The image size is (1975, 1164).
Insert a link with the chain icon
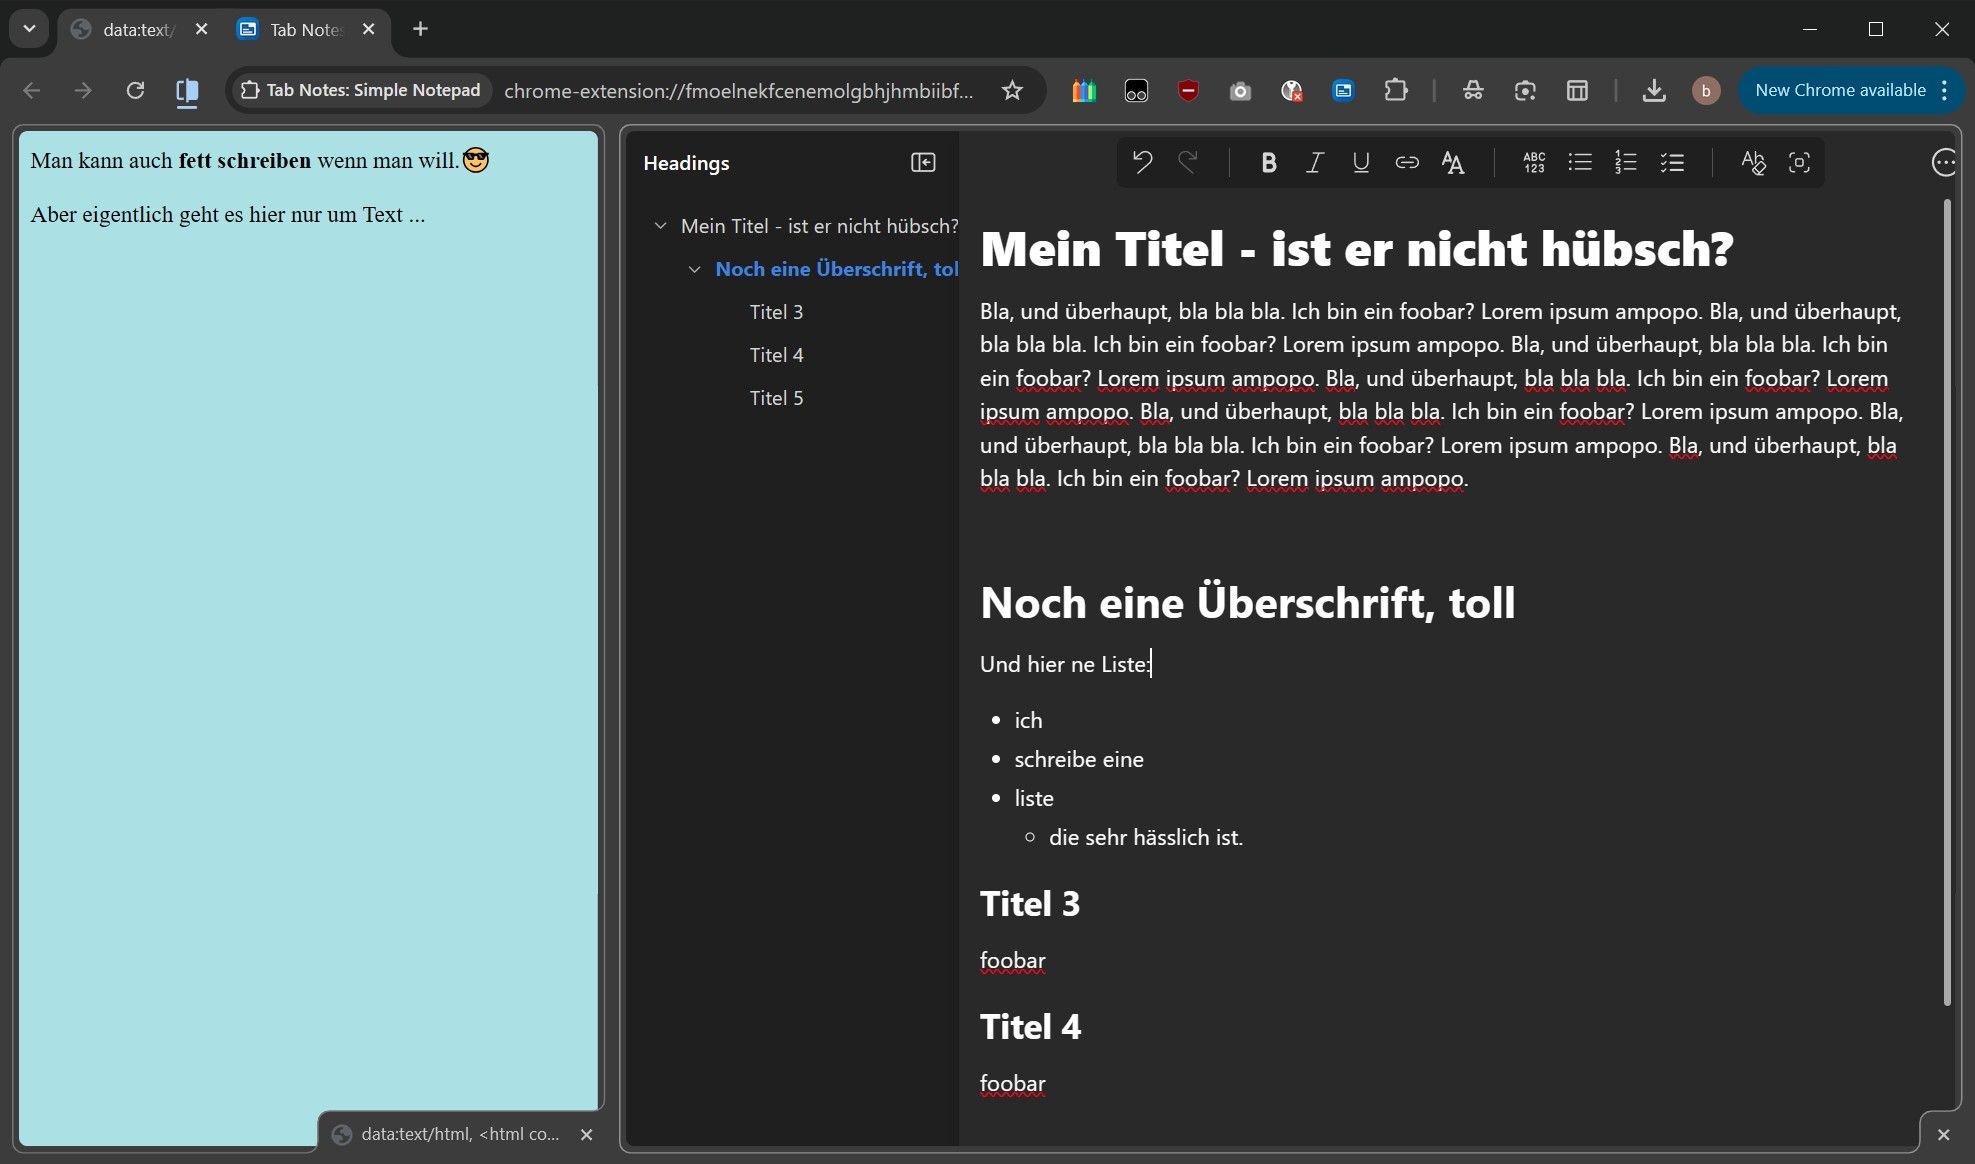coord(1406,162)
